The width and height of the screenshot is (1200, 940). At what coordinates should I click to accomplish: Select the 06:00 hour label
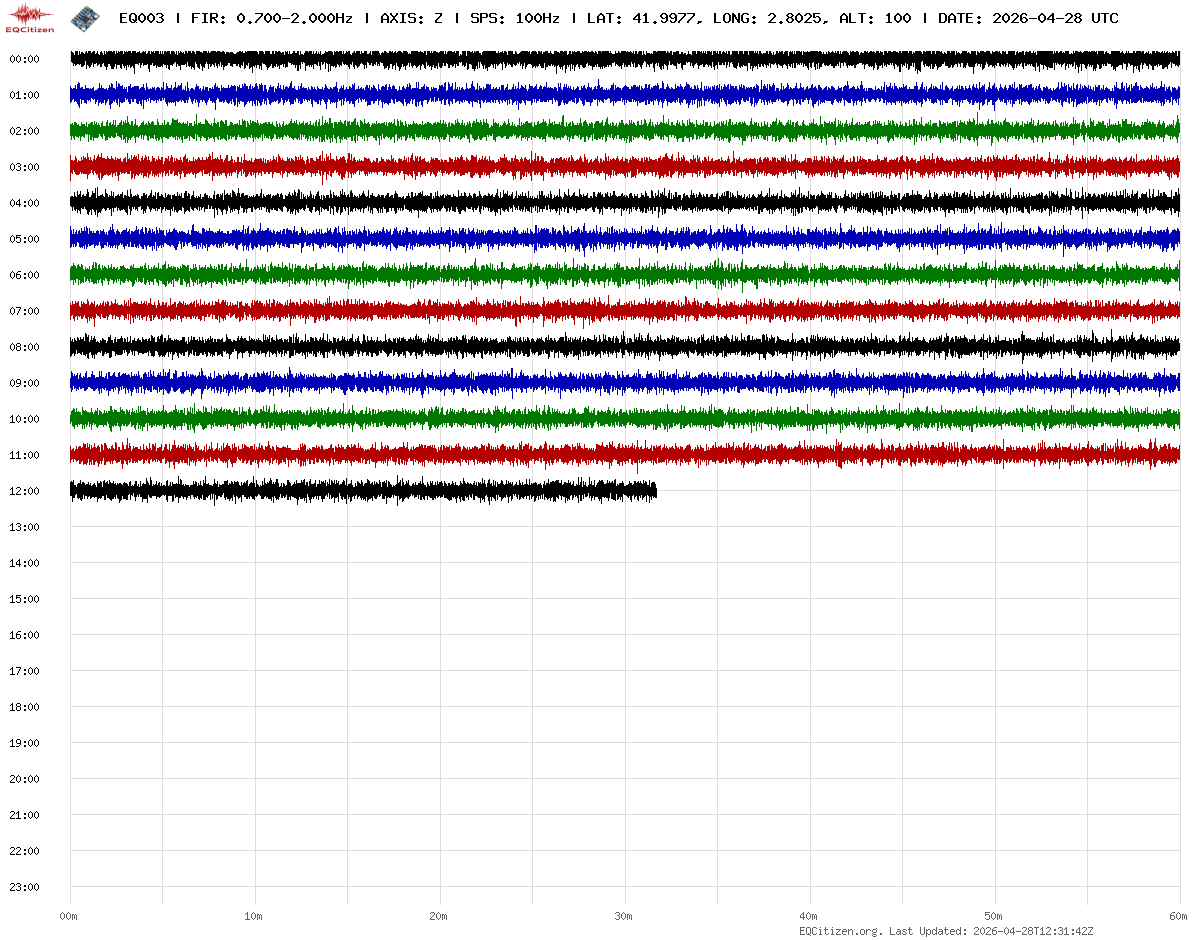coord(24,275)
